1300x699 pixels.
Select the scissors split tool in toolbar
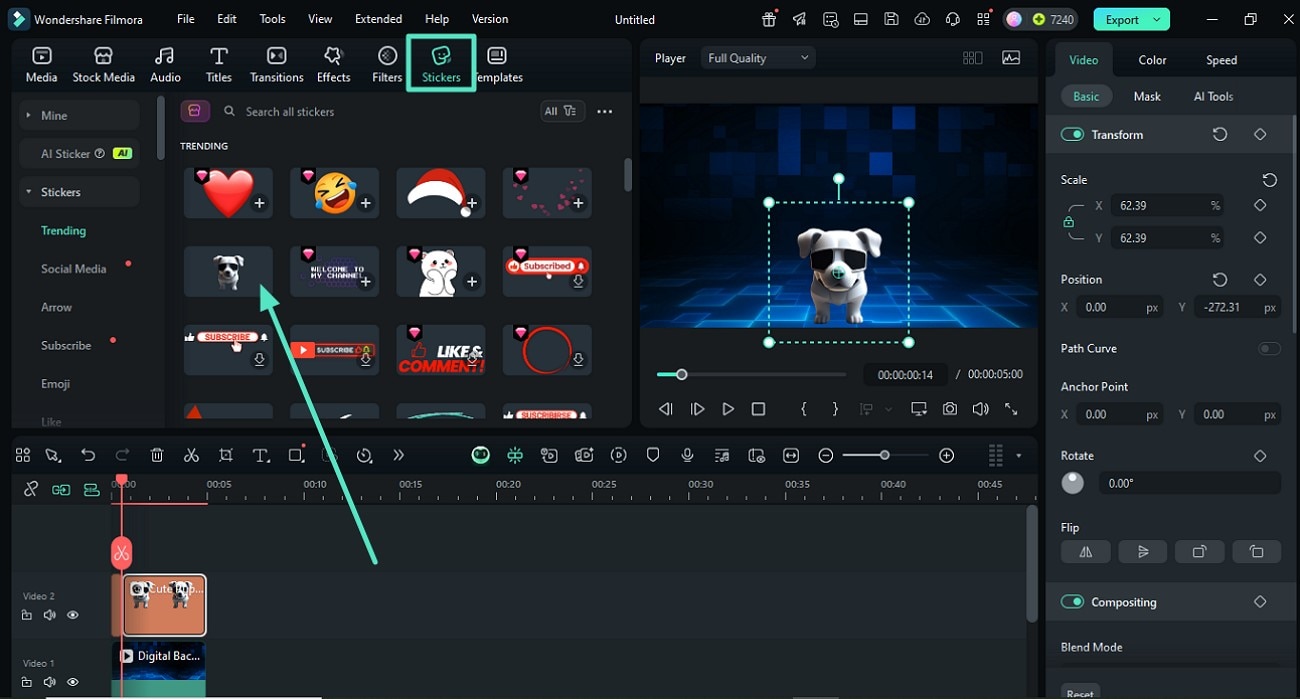[191, 455]
